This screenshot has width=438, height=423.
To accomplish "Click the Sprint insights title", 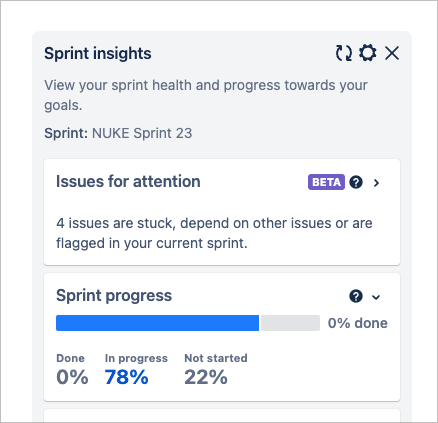I will click(98, 53).
